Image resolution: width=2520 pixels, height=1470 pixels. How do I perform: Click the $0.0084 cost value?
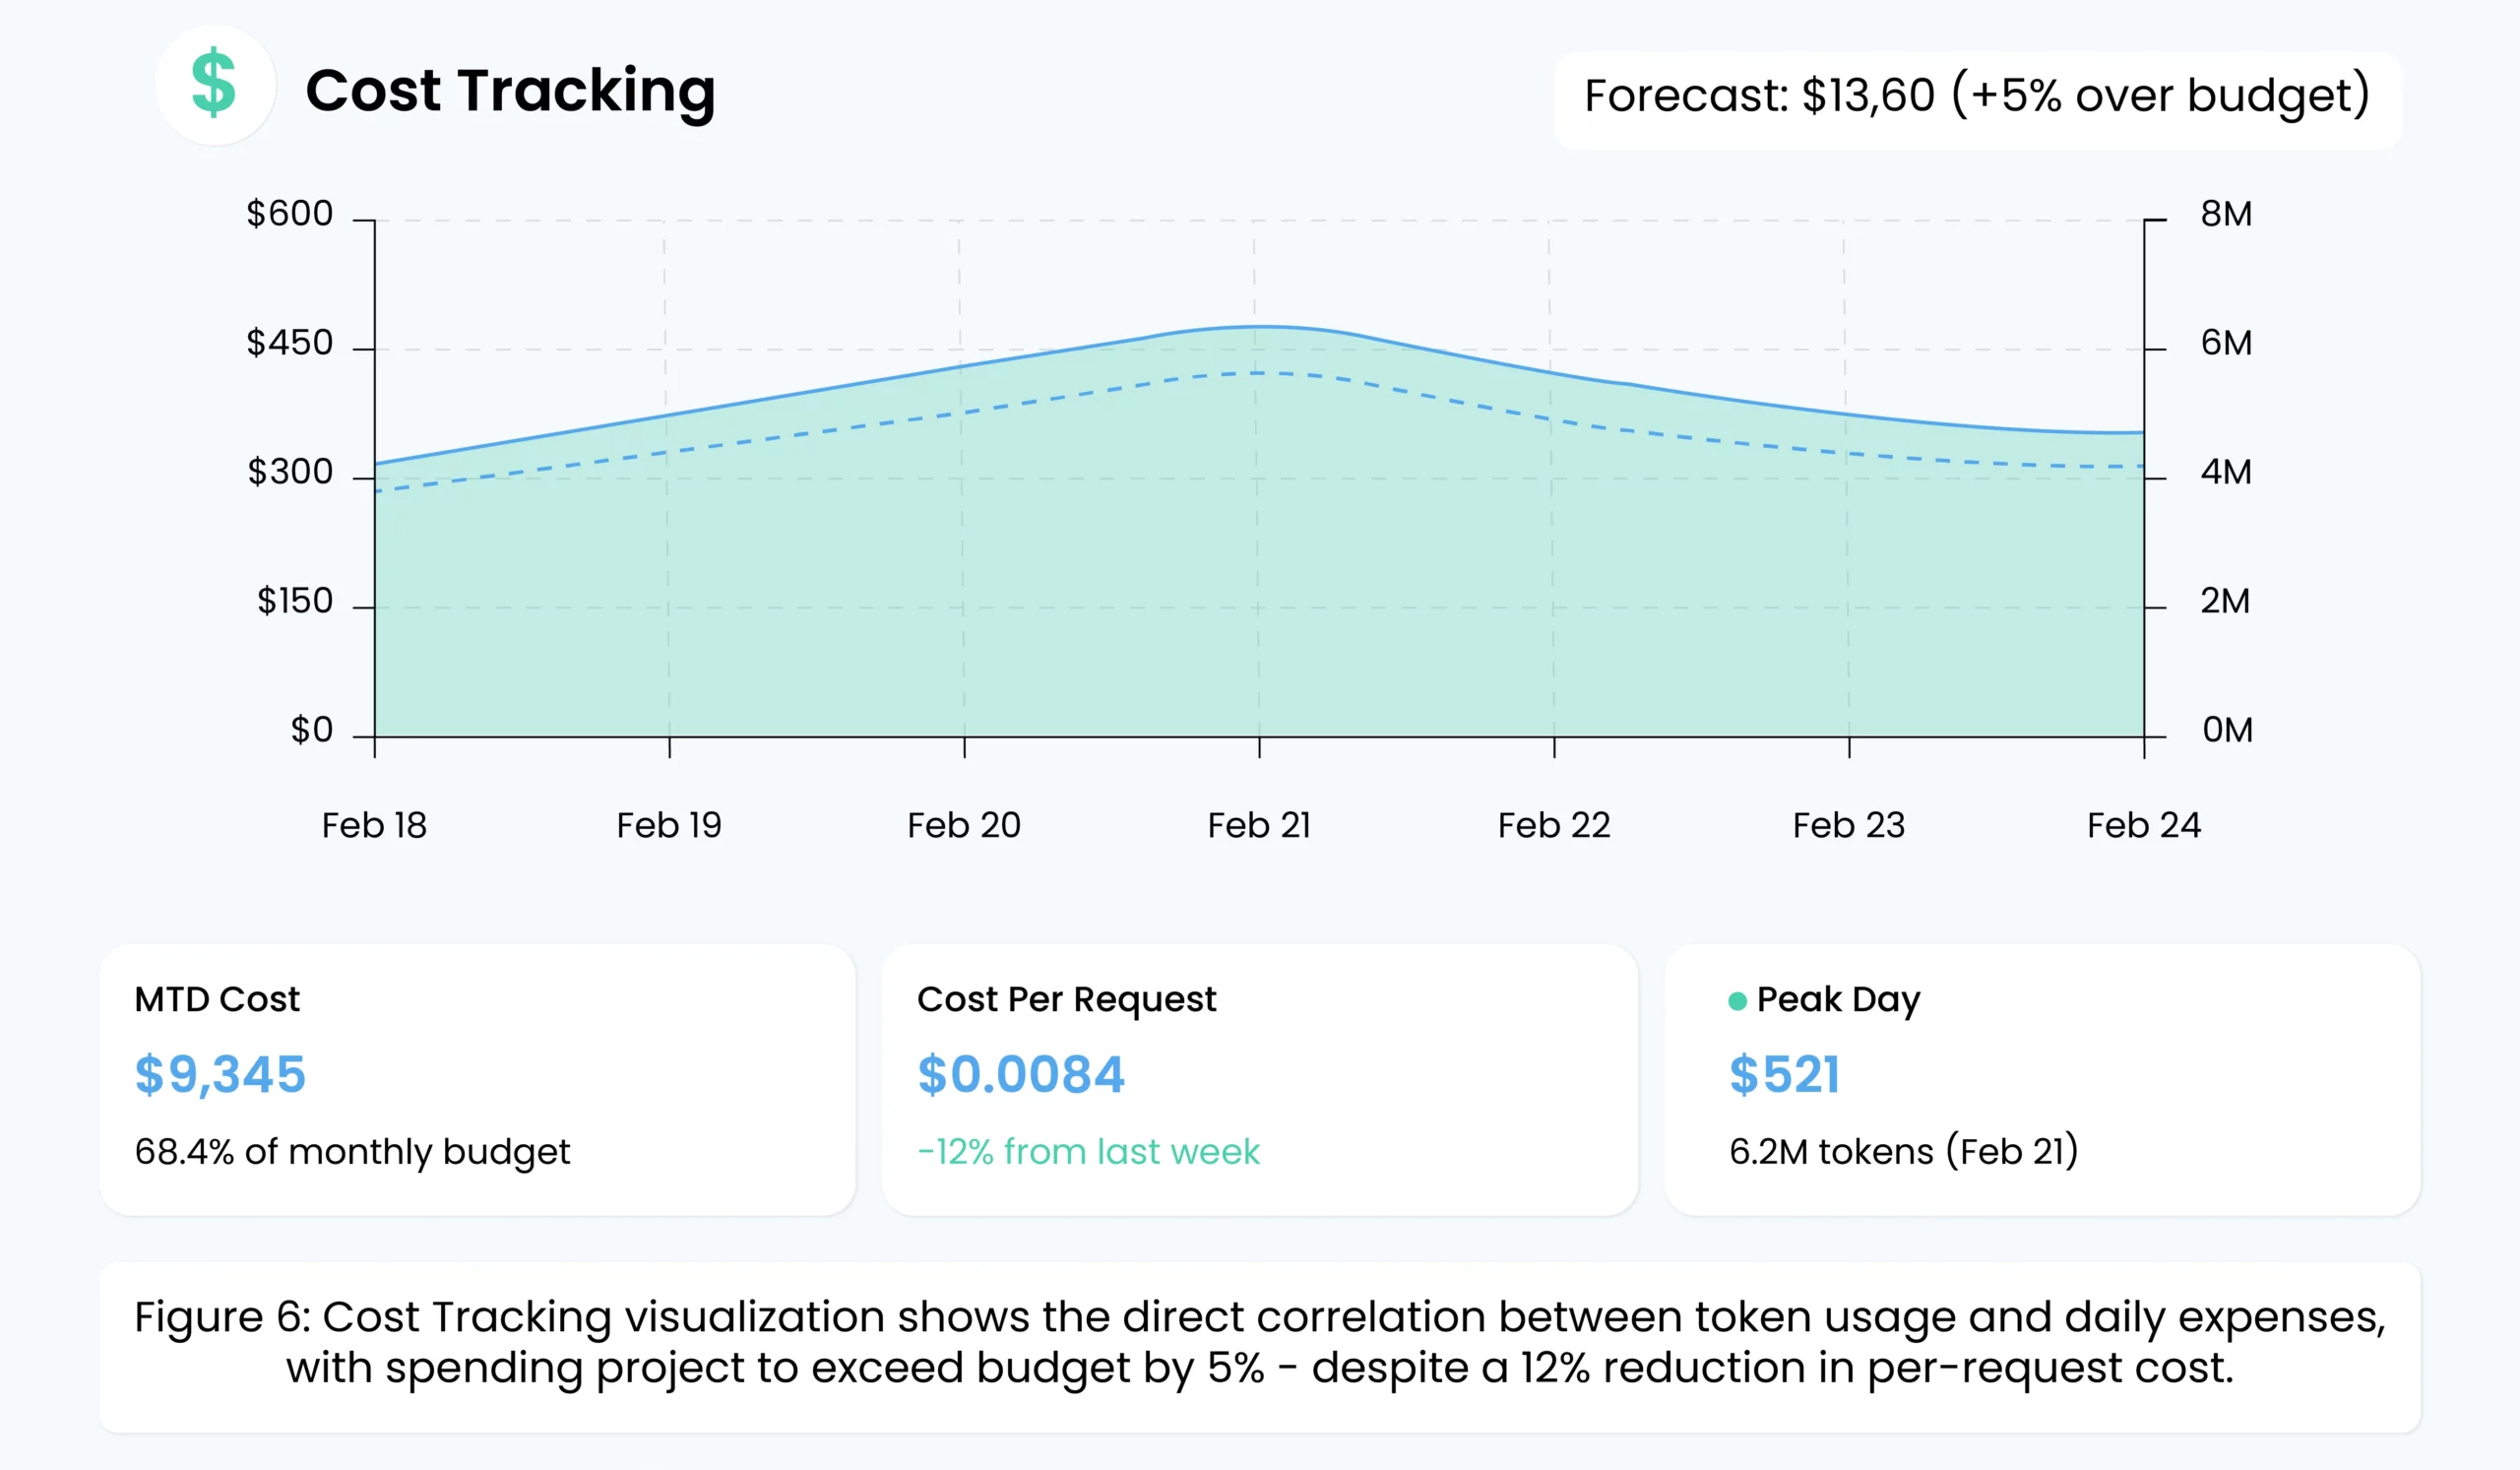coord(1021,1075)
